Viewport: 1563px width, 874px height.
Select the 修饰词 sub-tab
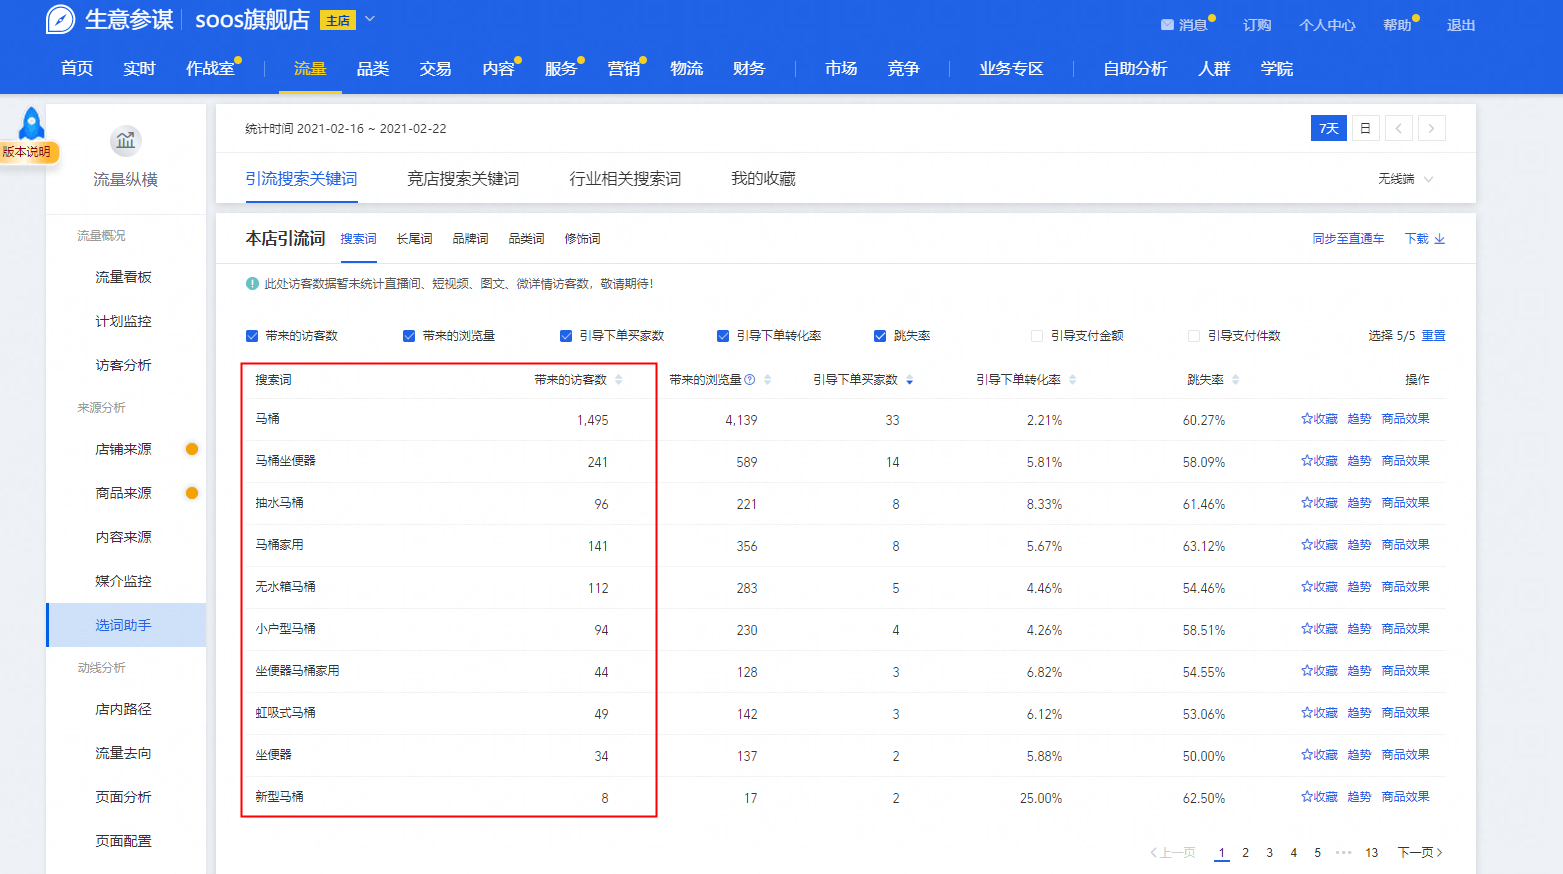582,239
